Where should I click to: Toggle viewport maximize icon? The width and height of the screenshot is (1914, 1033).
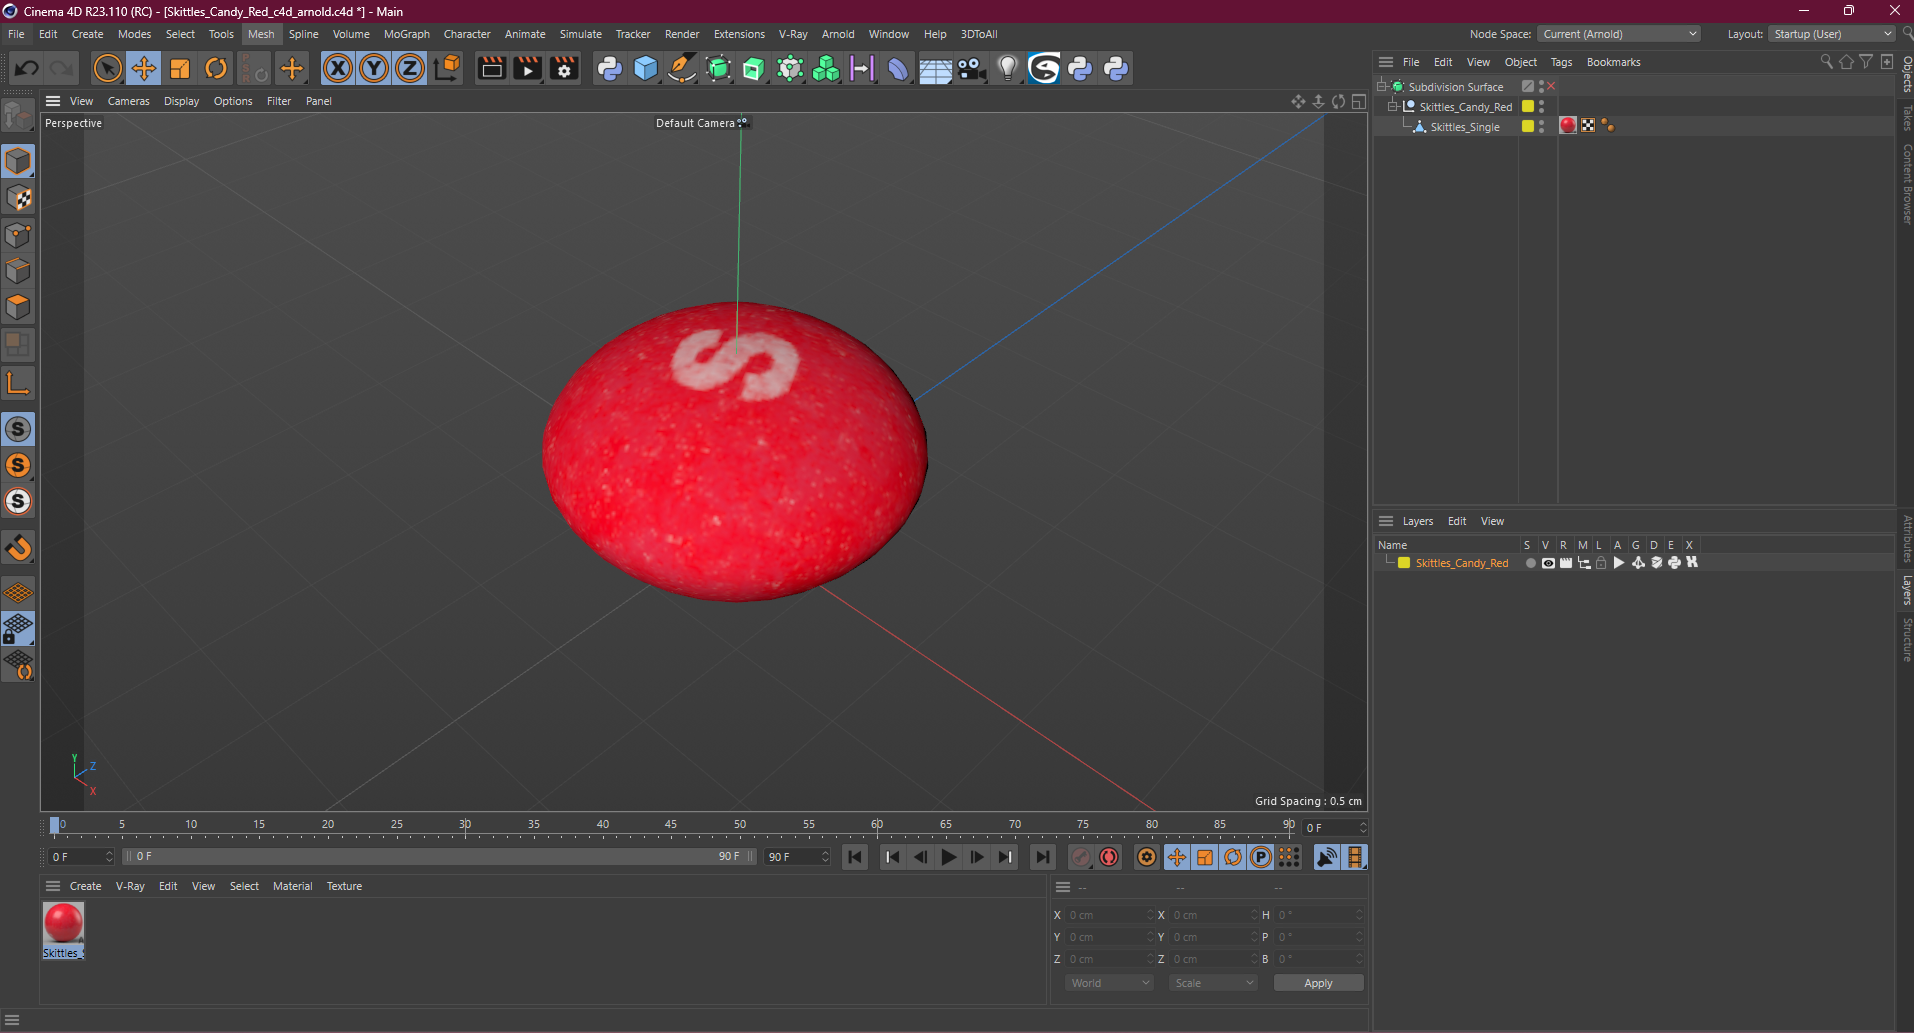tap(1359, 101)
